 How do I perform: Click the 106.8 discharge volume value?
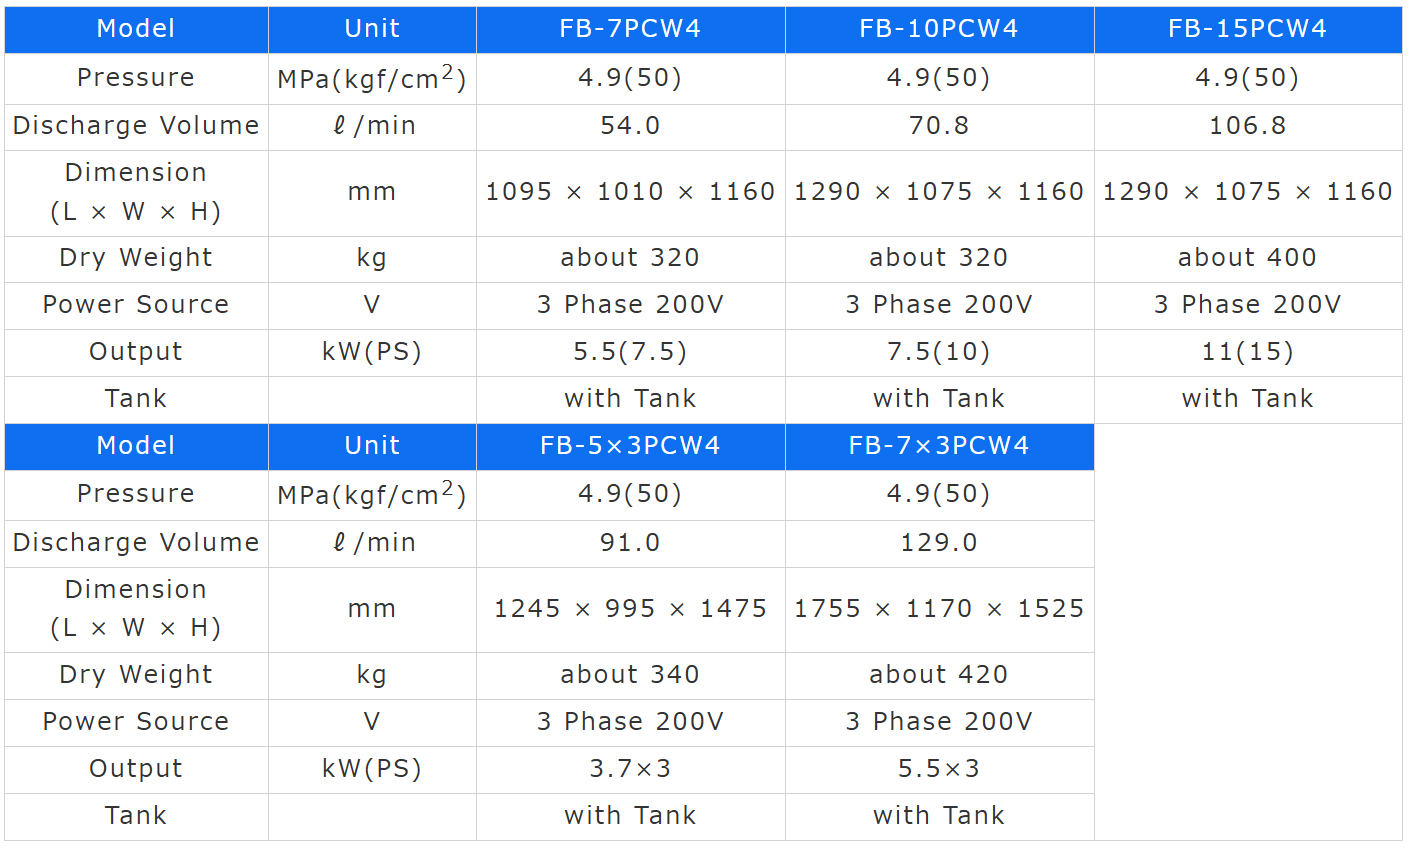[1247, 126]
